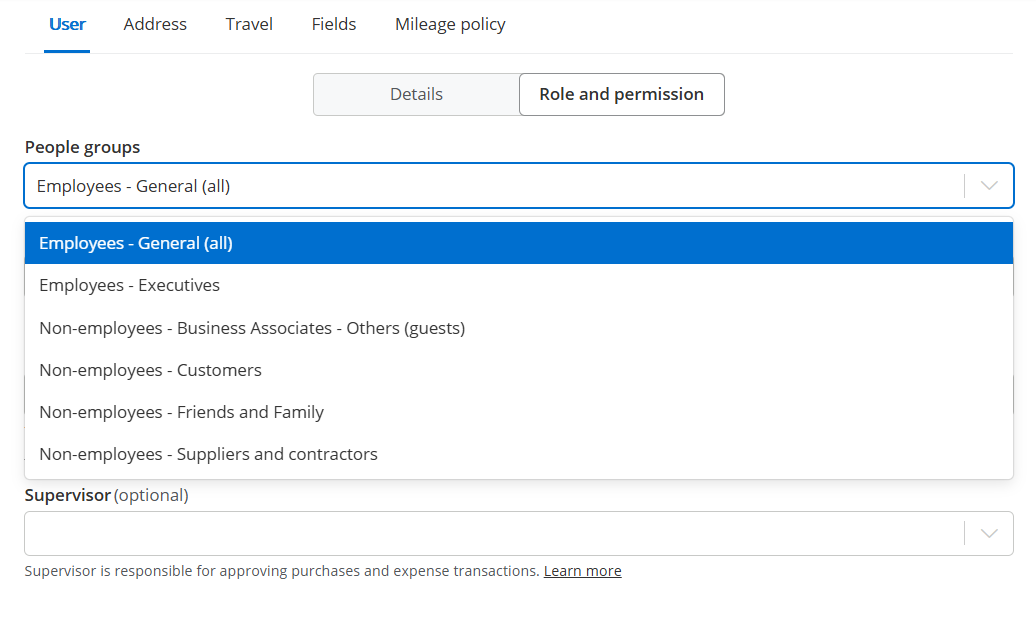1036x618 pixels.
Task: Collapse People groups dropdown via chevron
Action: [989, 186]
